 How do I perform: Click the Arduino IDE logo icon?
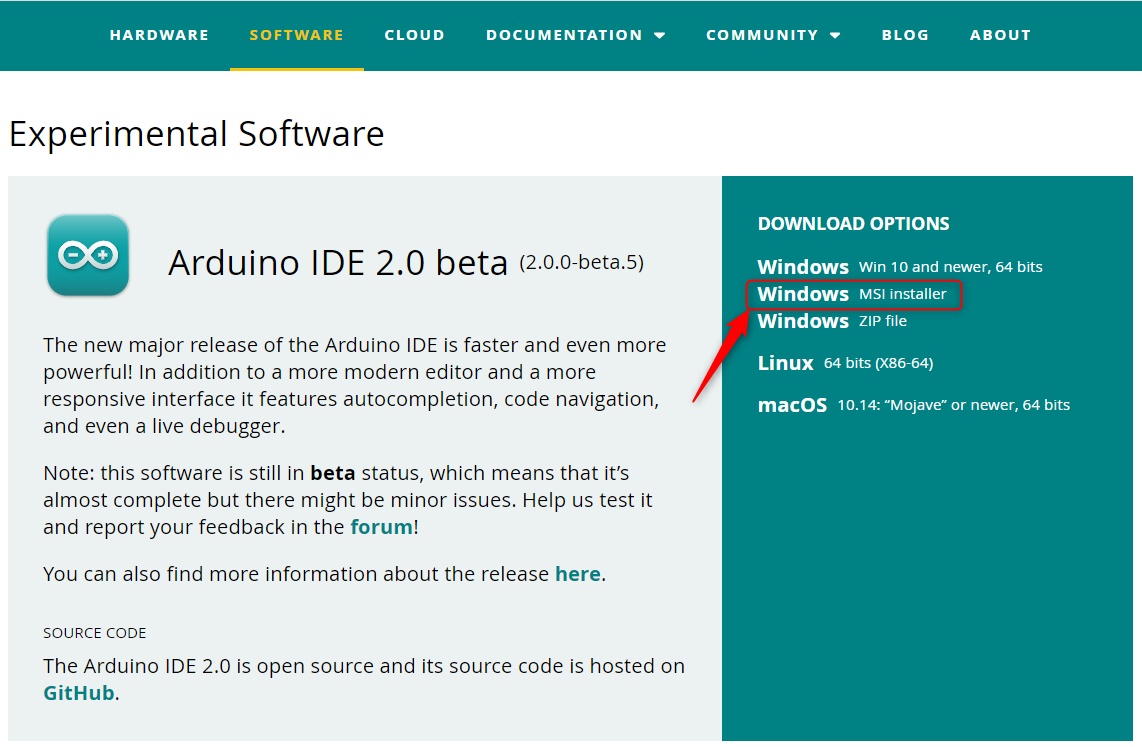coord(88,256)
